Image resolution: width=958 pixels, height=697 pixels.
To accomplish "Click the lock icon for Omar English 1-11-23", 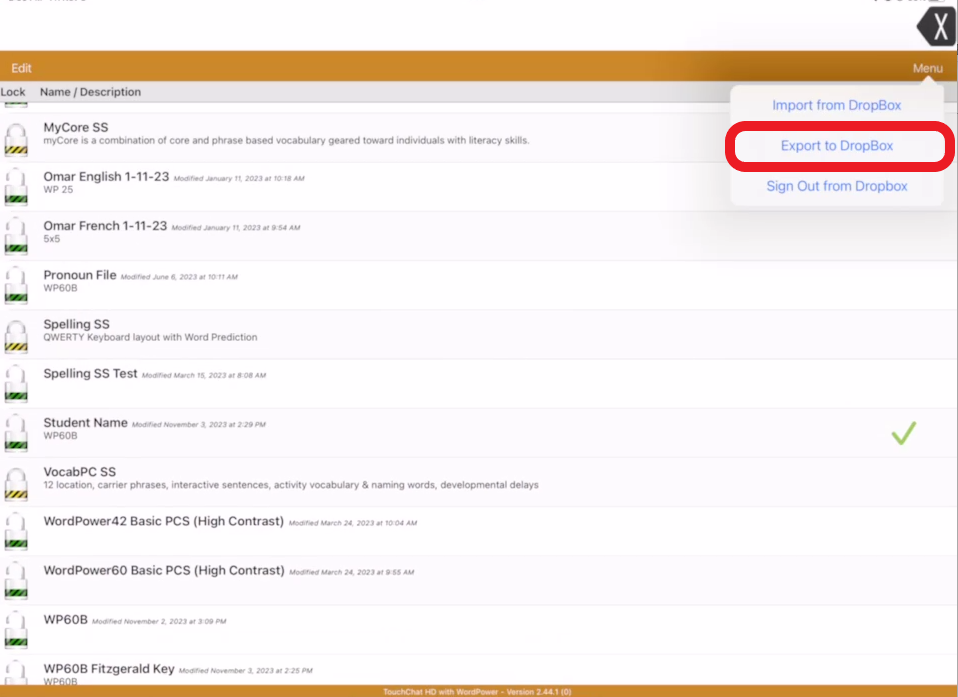I will [16, 188].
